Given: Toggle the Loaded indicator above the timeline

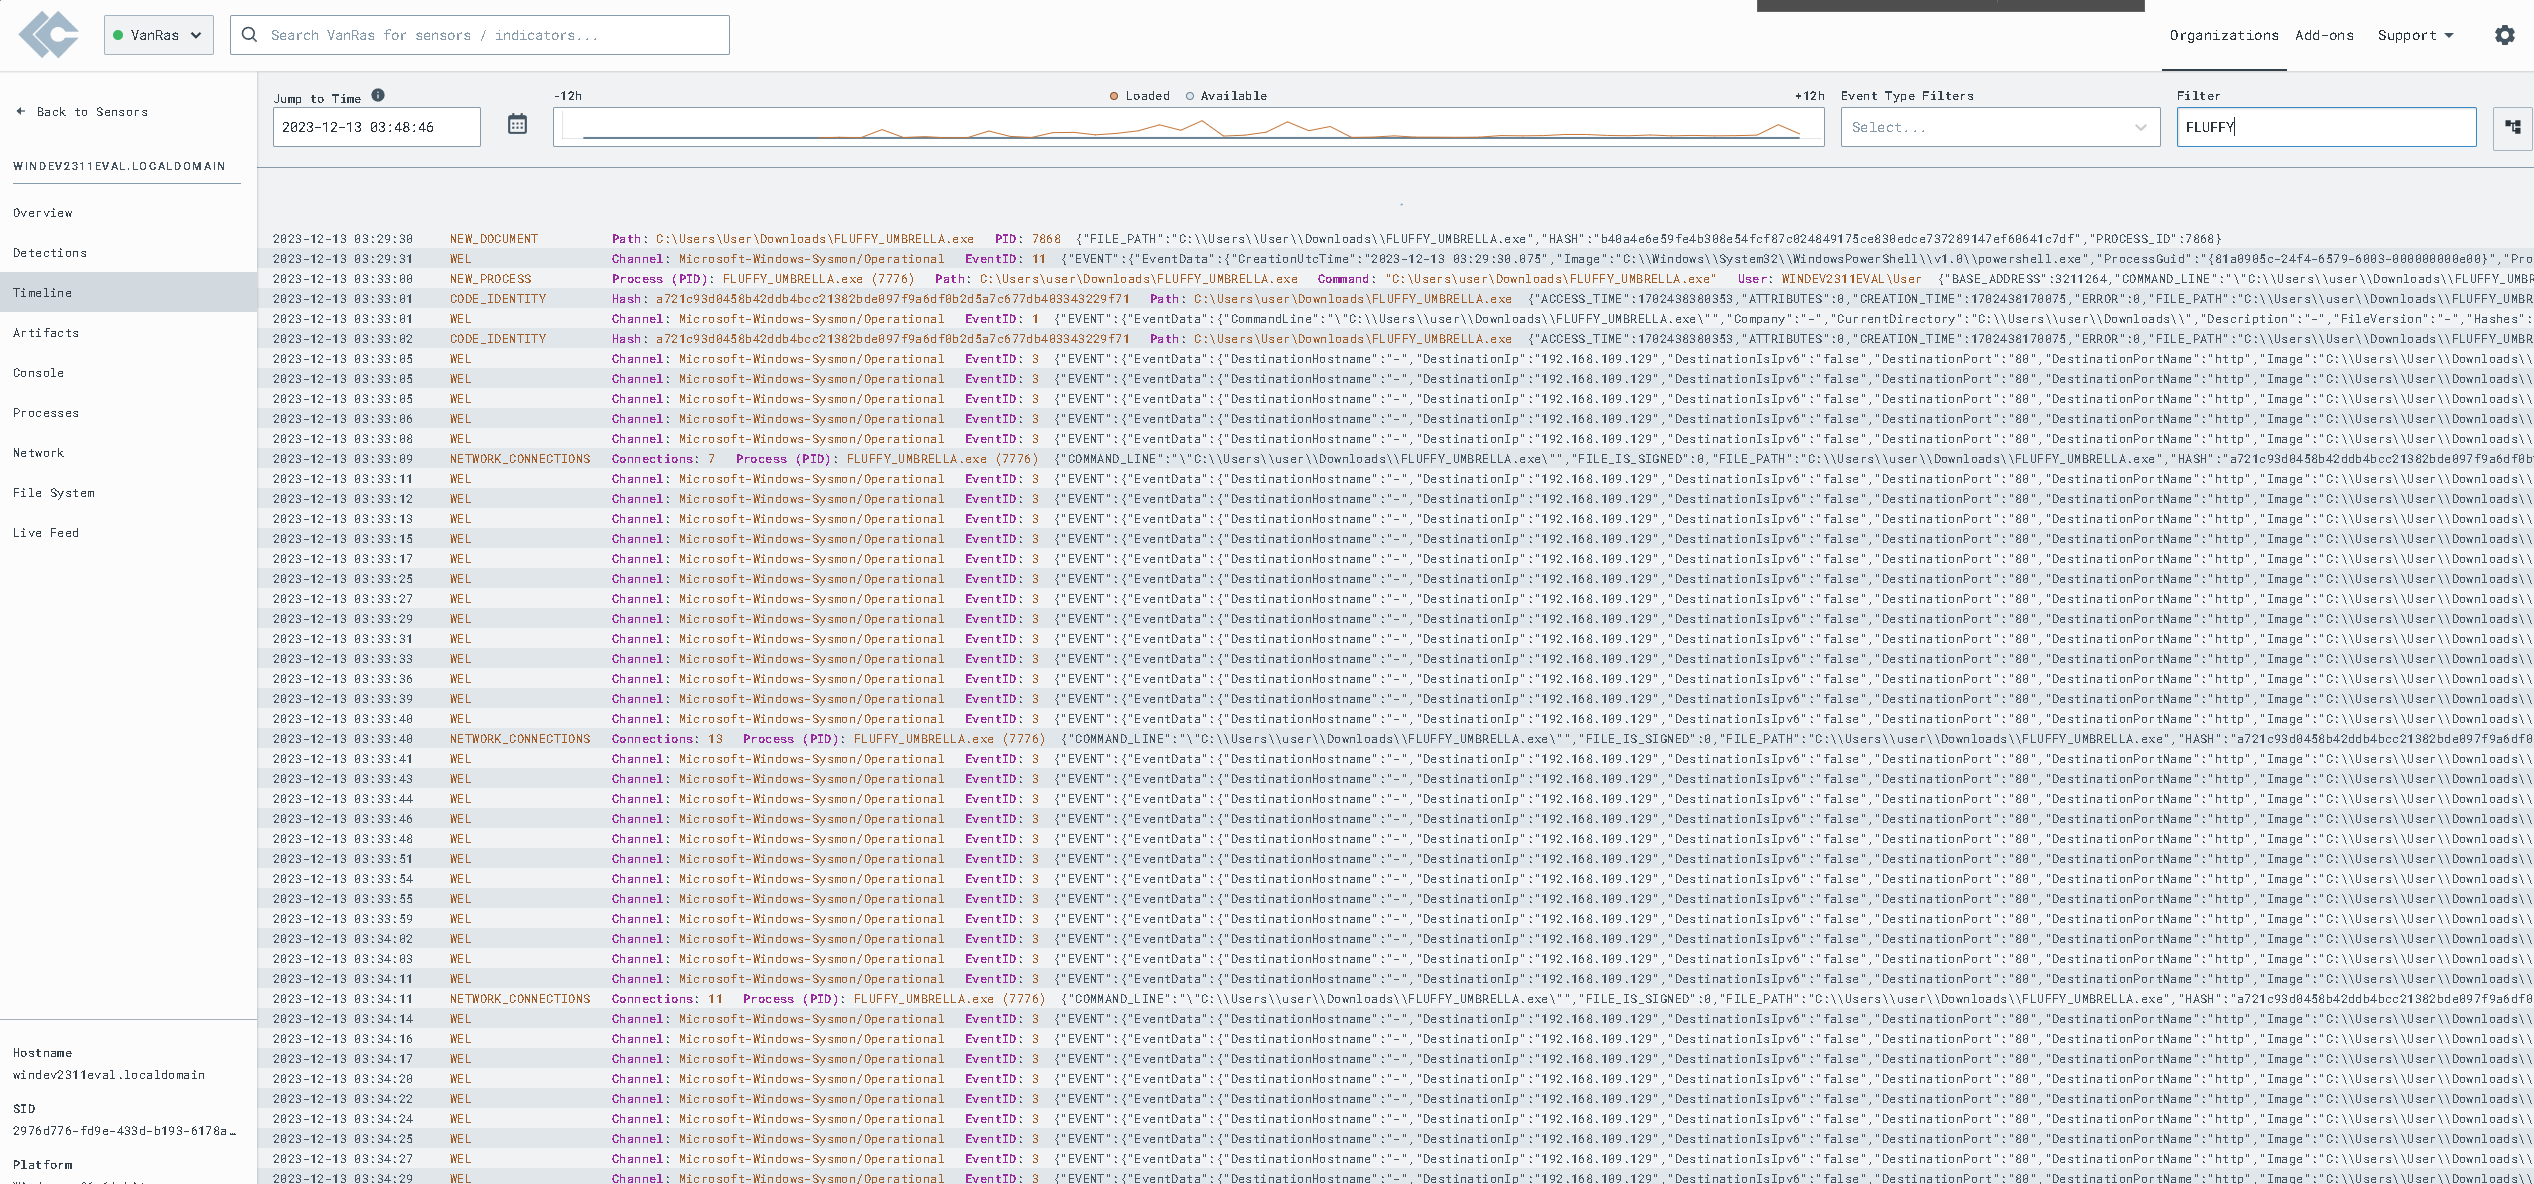Looking at the screenshot, I should (x=1113, y=95).
